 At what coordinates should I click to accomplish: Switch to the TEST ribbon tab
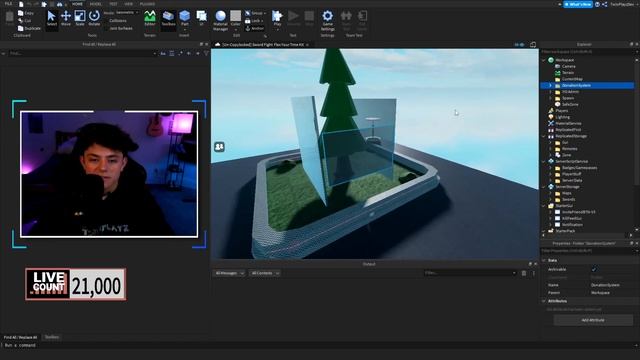point(113,4)
